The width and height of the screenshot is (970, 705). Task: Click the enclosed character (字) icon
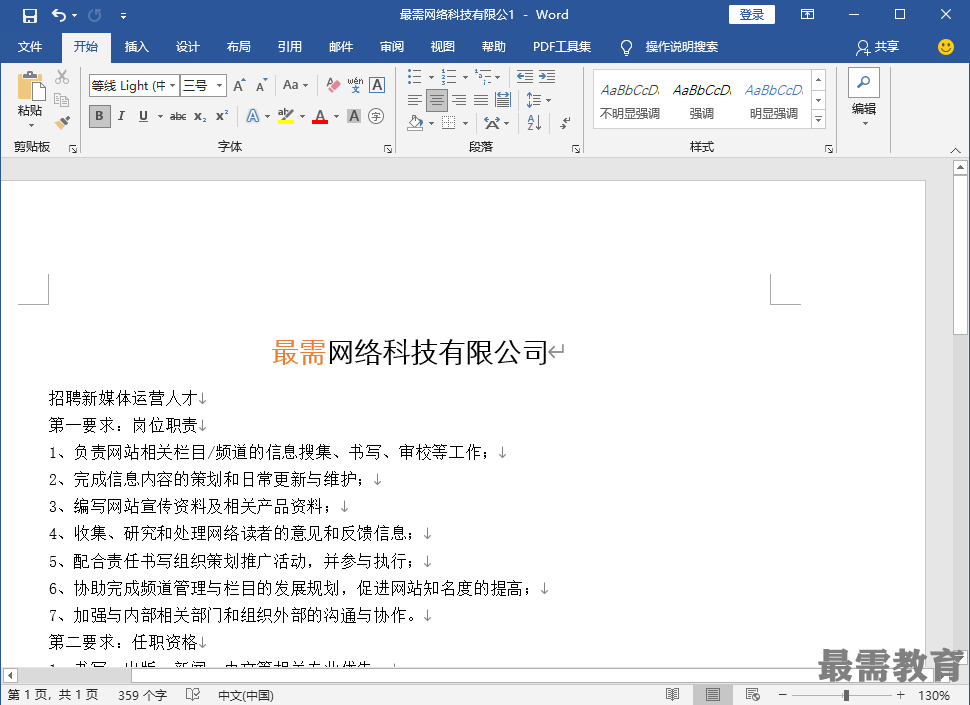(376, 116)
